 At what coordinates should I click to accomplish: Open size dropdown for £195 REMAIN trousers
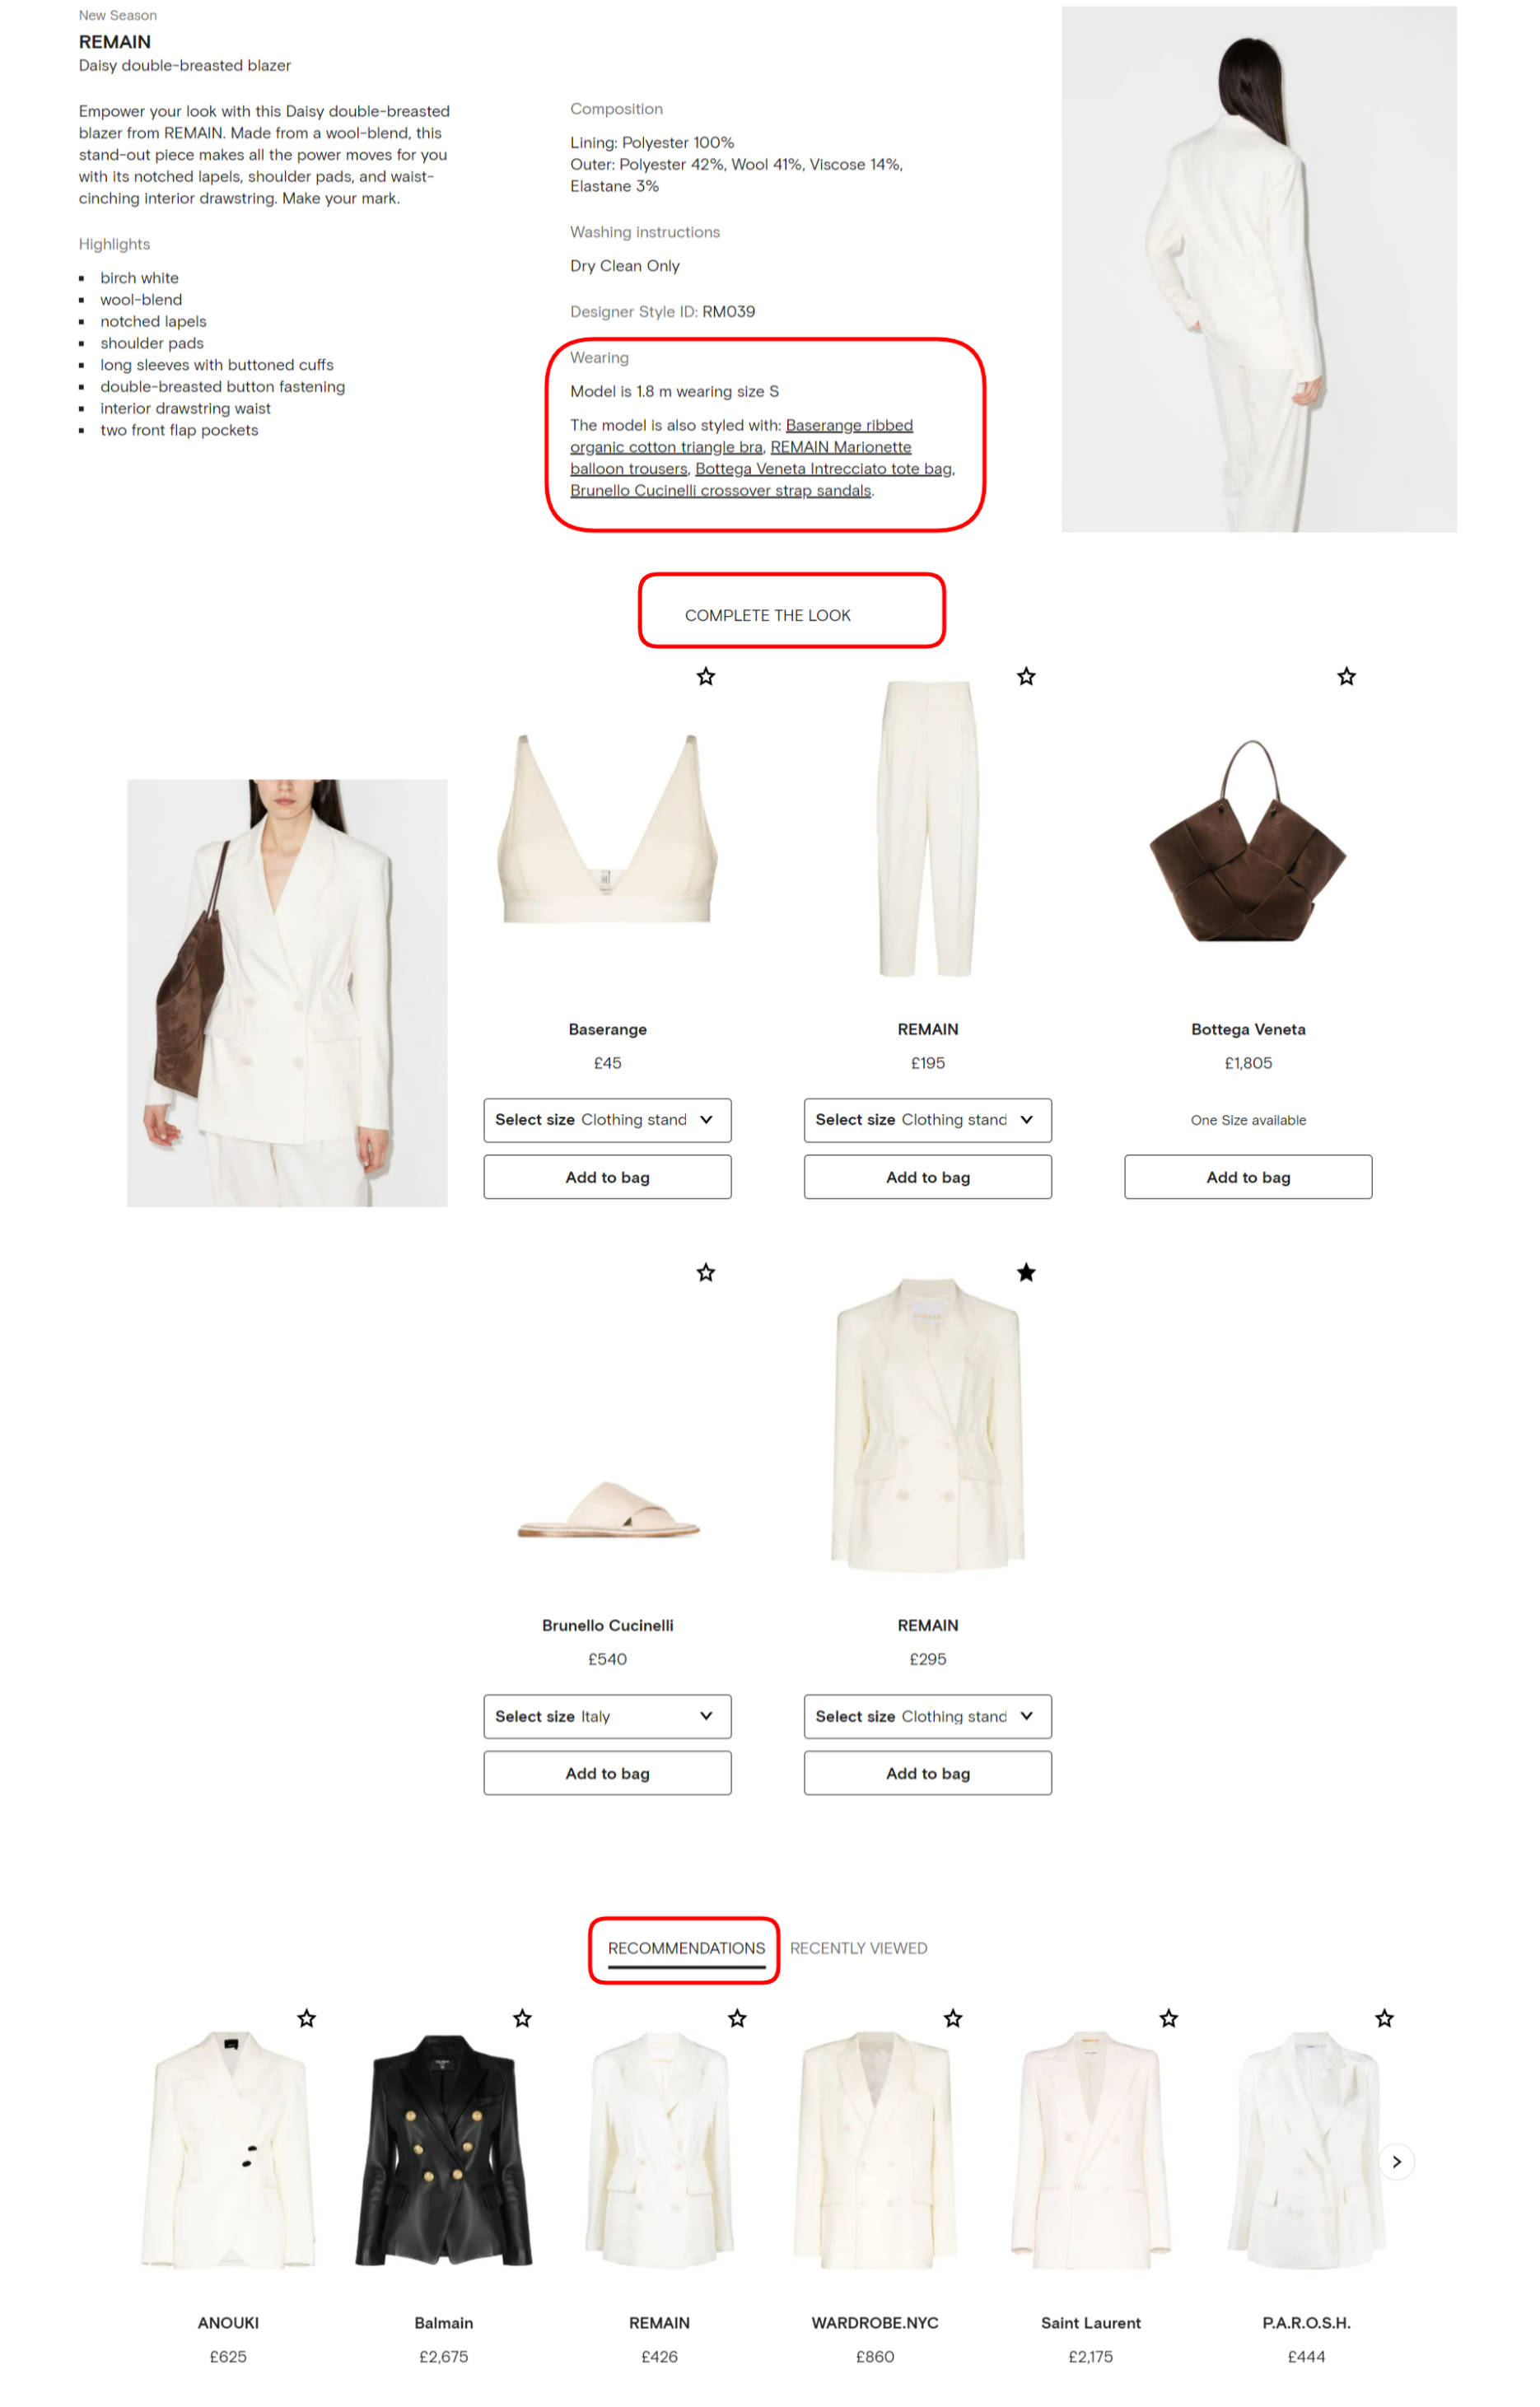click(x=927, y=1120)
